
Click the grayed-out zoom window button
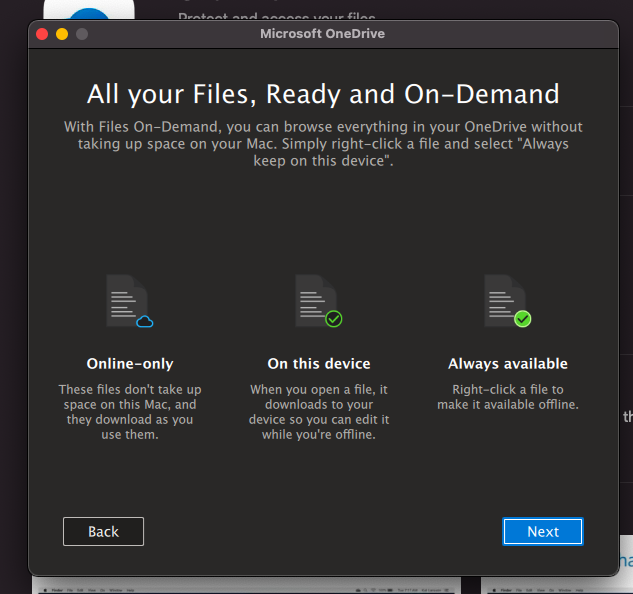(x=82, y=34)
